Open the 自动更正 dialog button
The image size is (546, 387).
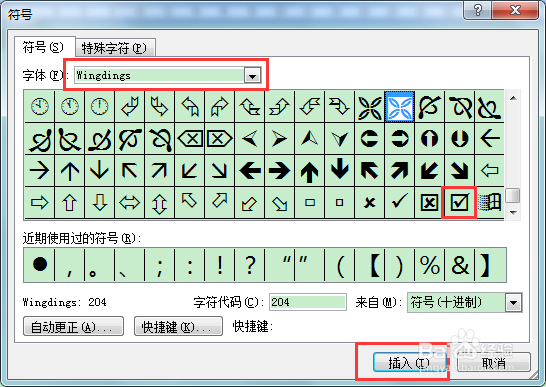pyautogui.click(x=73, y=326)
